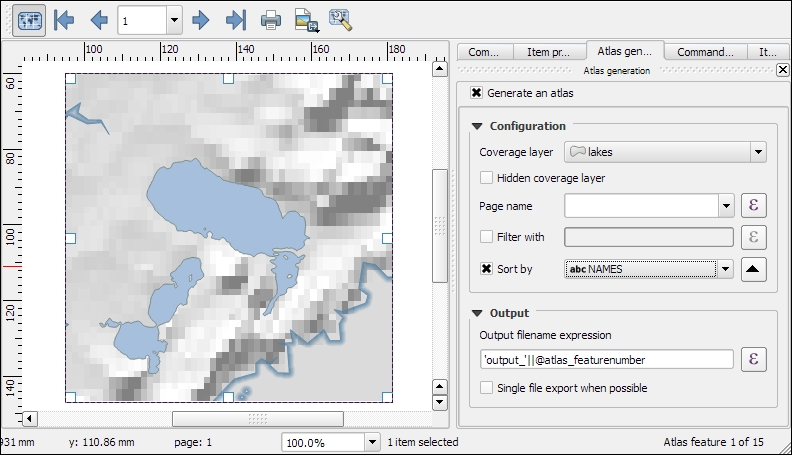Collapse the Output section

[477, 313]
